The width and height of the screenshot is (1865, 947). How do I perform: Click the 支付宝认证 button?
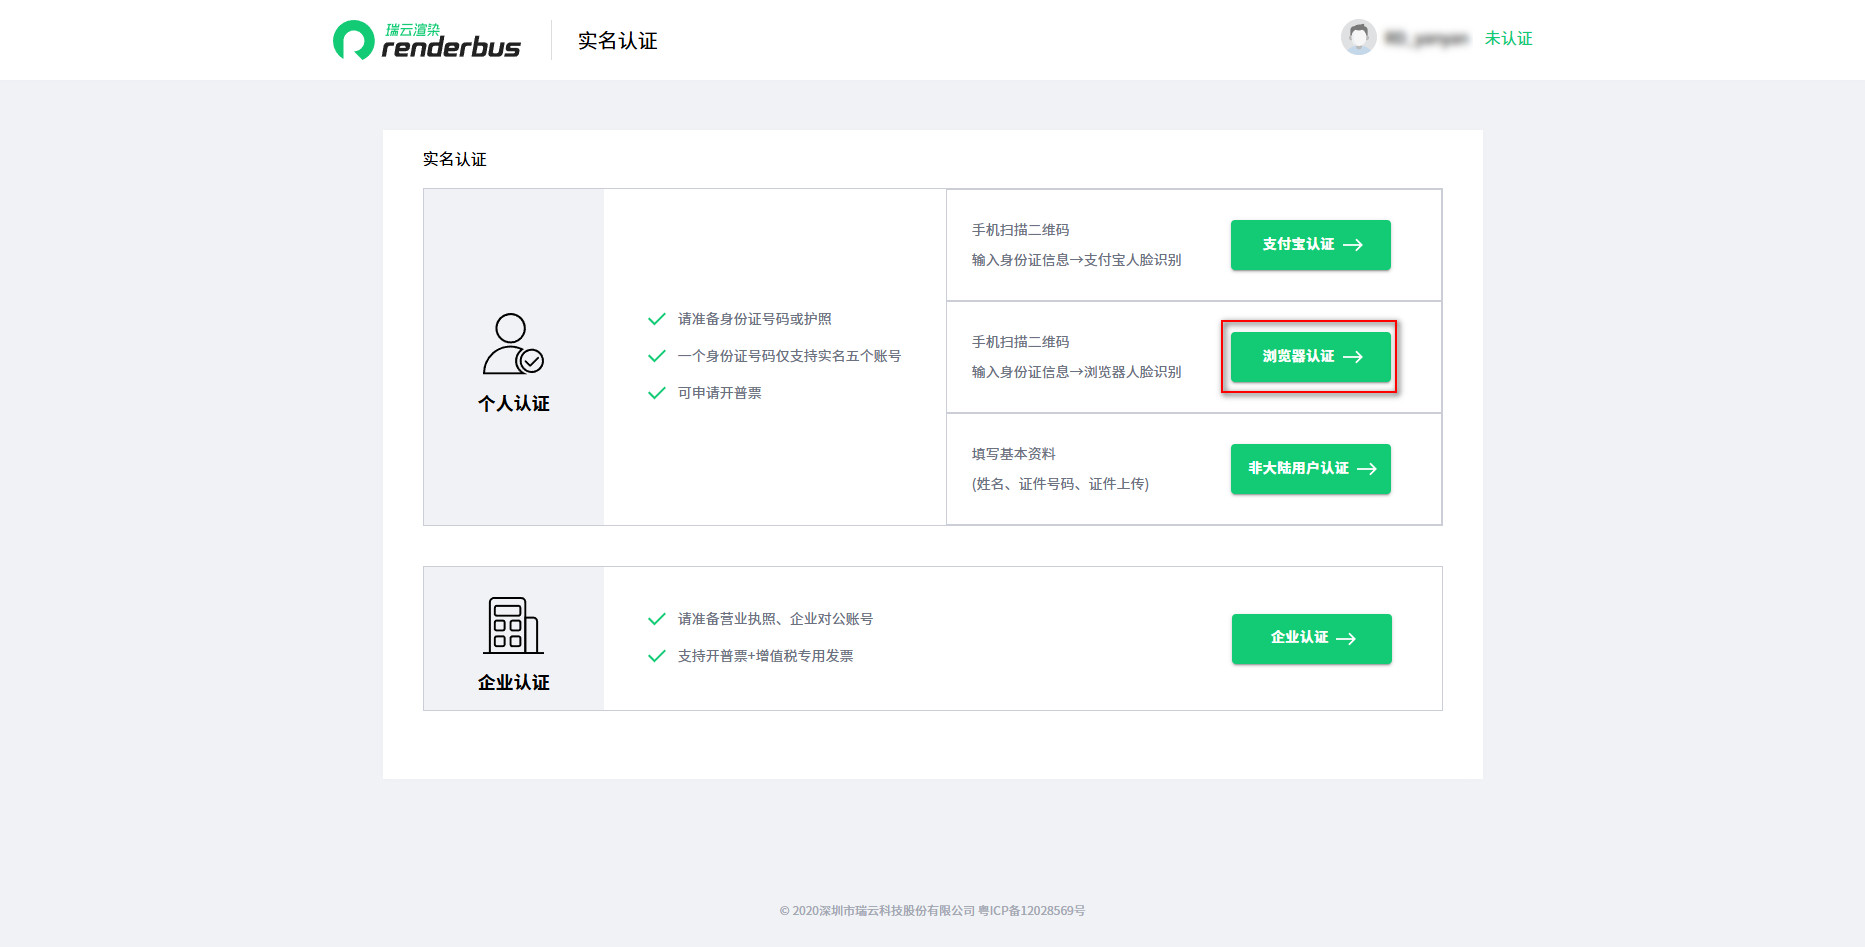[1311, 245]
